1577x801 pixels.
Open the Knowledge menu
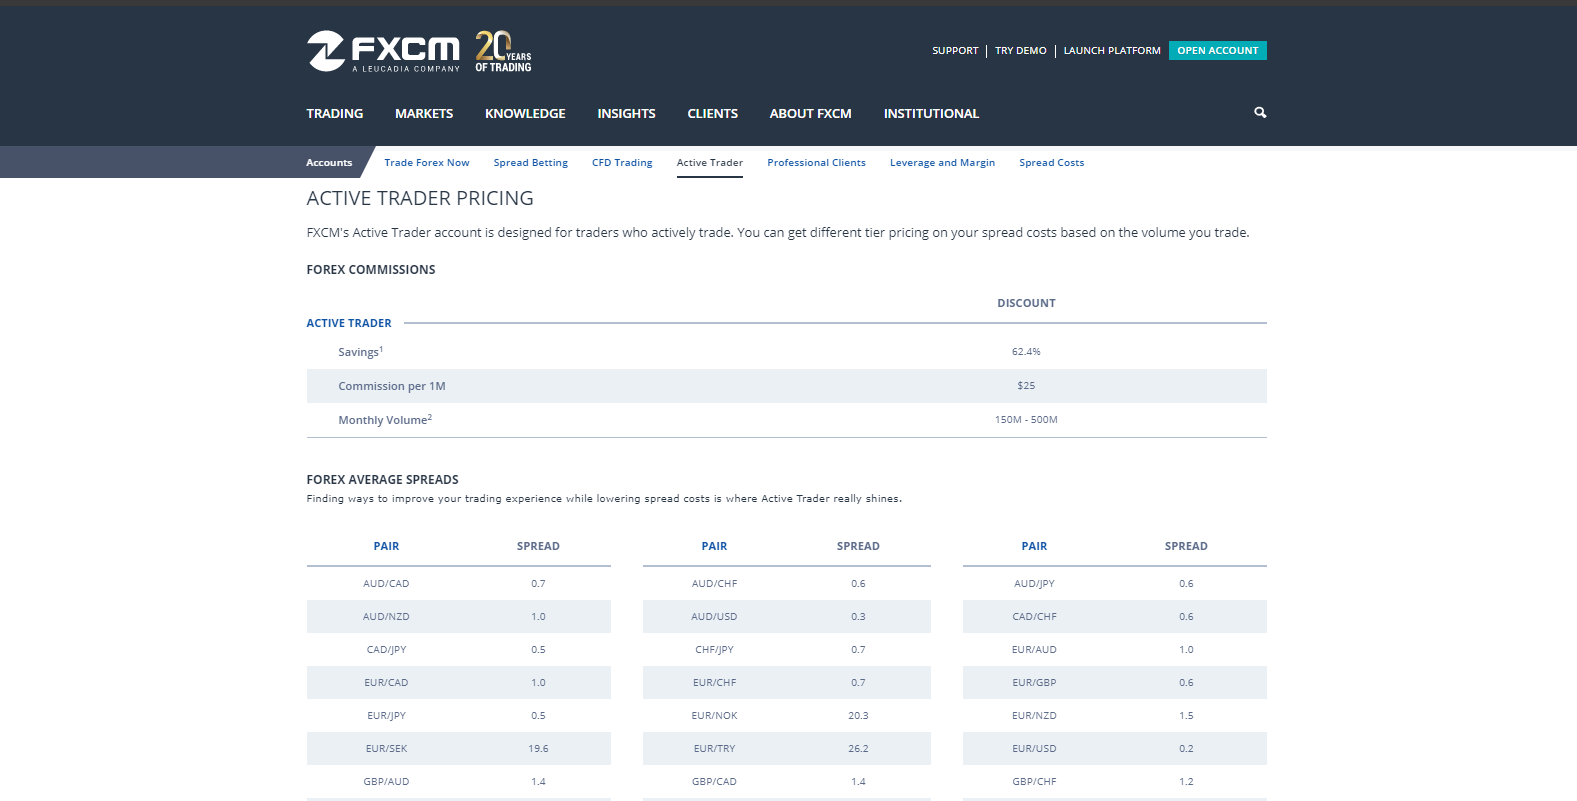click(525, 114)
